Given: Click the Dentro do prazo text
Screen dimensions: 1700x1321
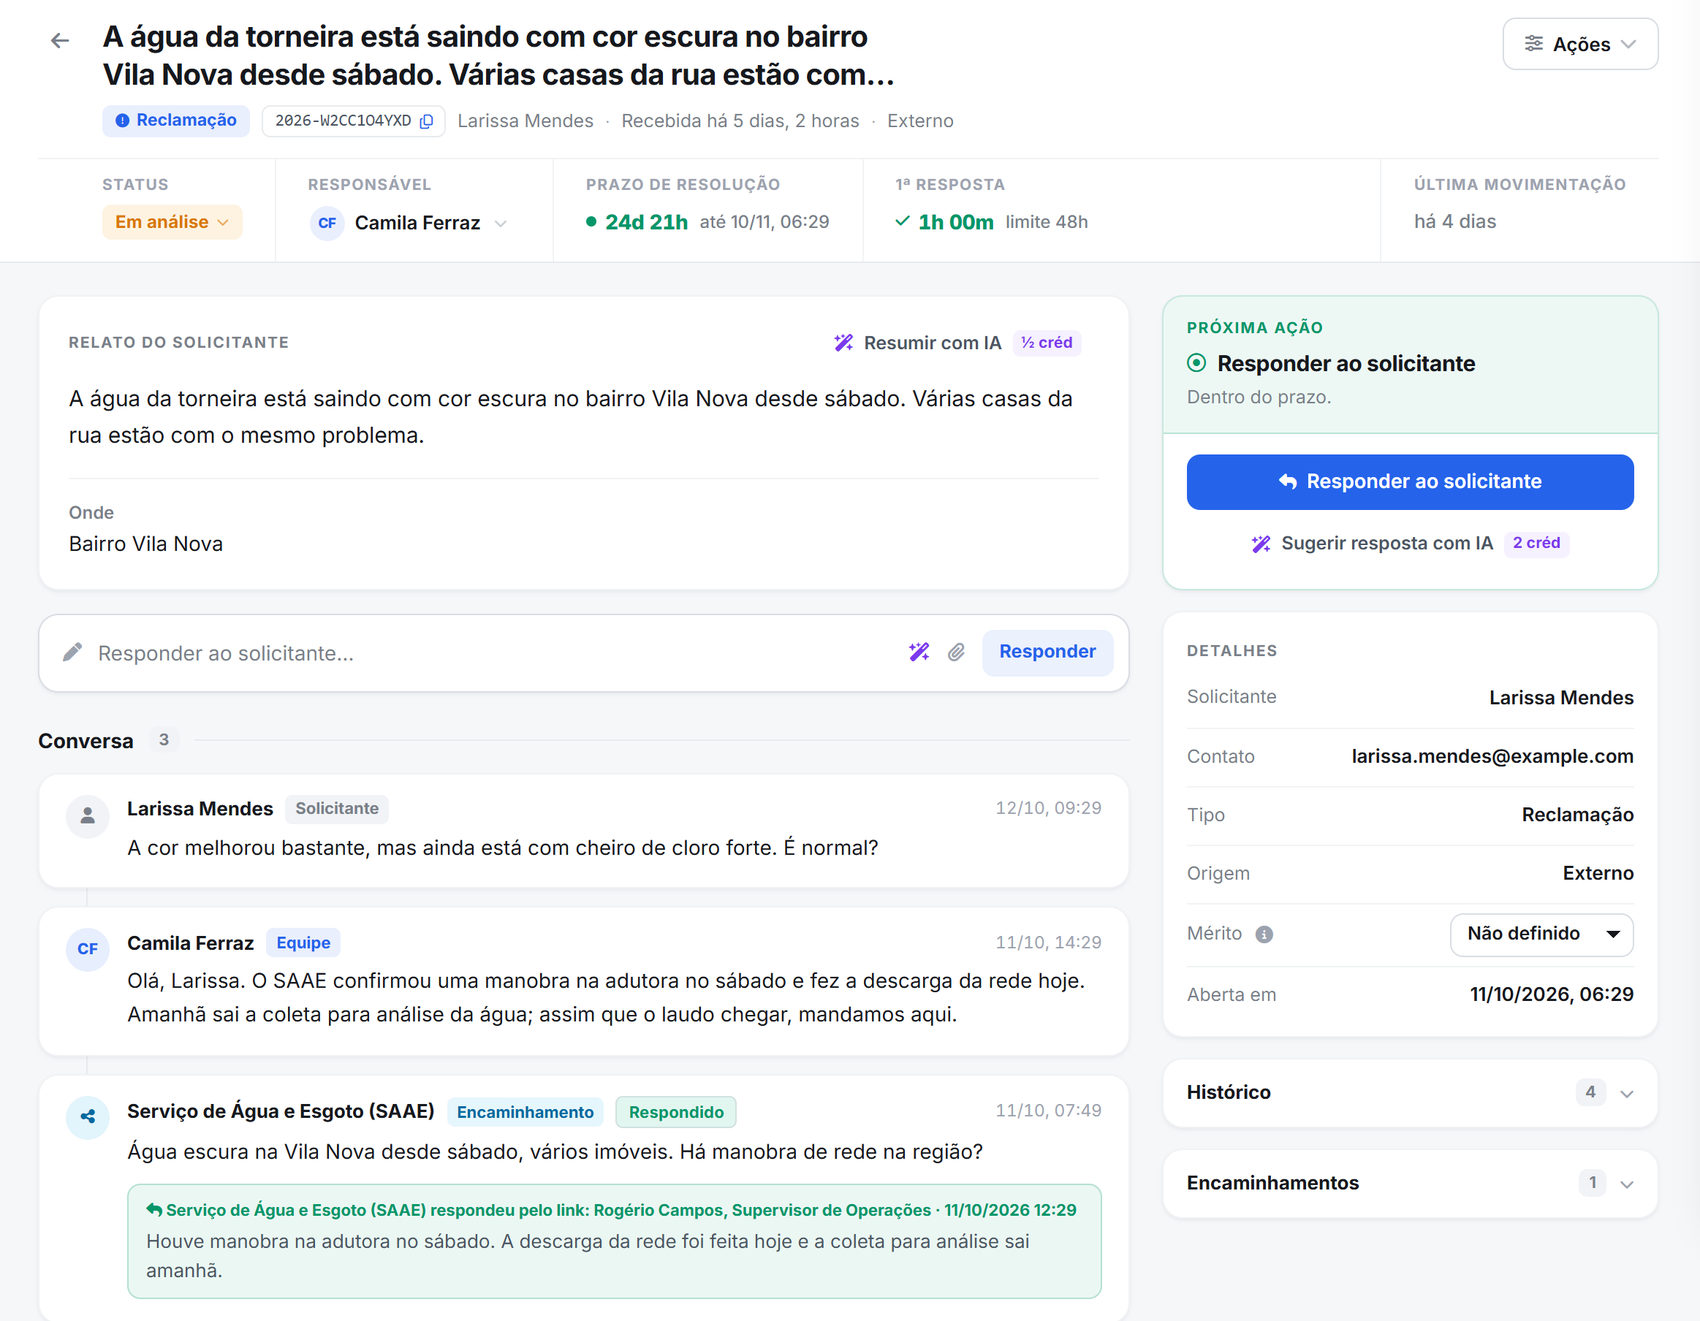Looking at the screenshot, I should [x=1259, y=397].
